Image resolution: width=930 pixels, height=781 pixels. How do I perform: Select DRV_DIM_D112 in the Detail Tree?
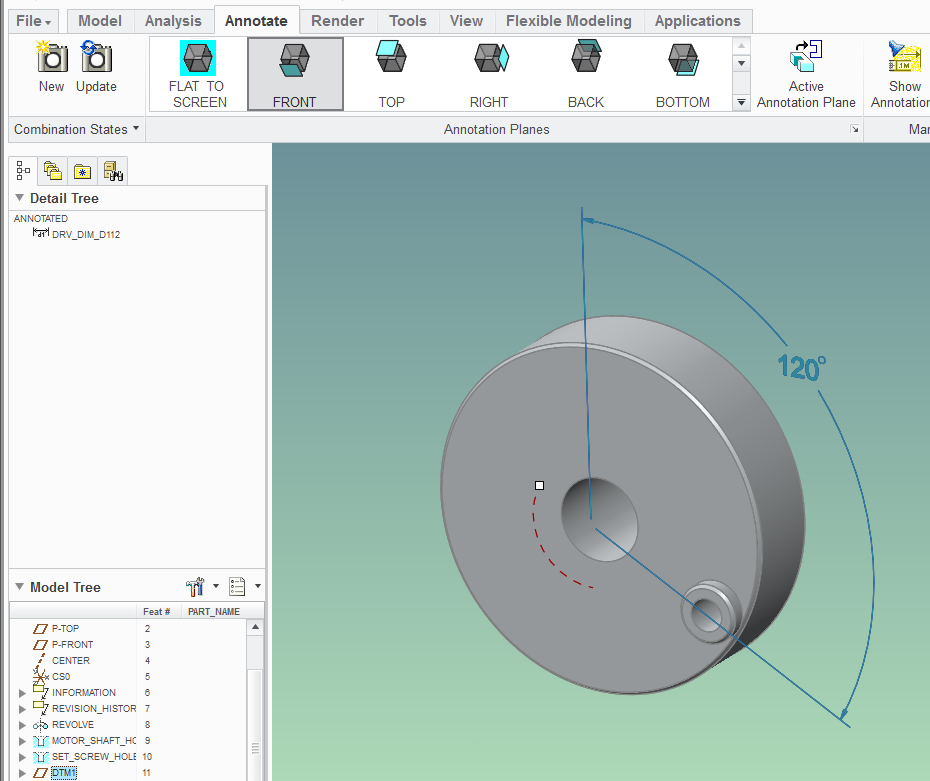pyautogui.click(x=85, y=234)
